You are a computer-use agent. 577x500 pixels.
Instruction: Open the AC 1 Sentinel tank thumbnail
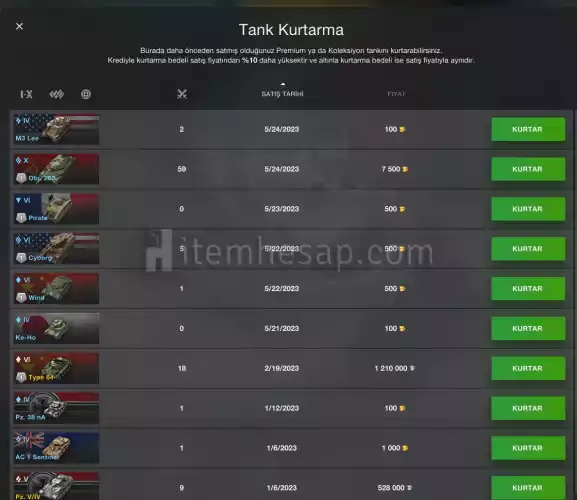point(56,448)
